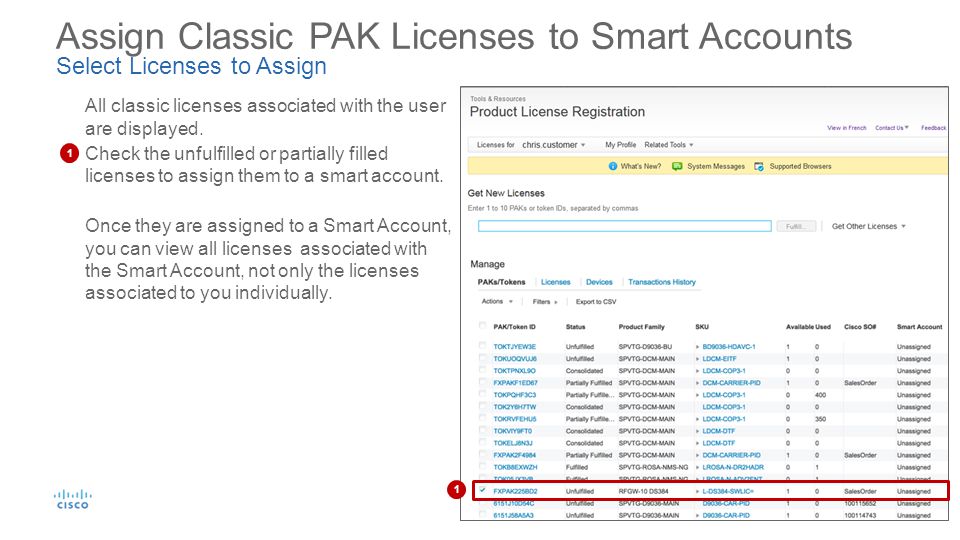Viewport: 960px width, 540px height.
Task: Open the Contact Us dropdown
Action: click(x=891, y=128)
